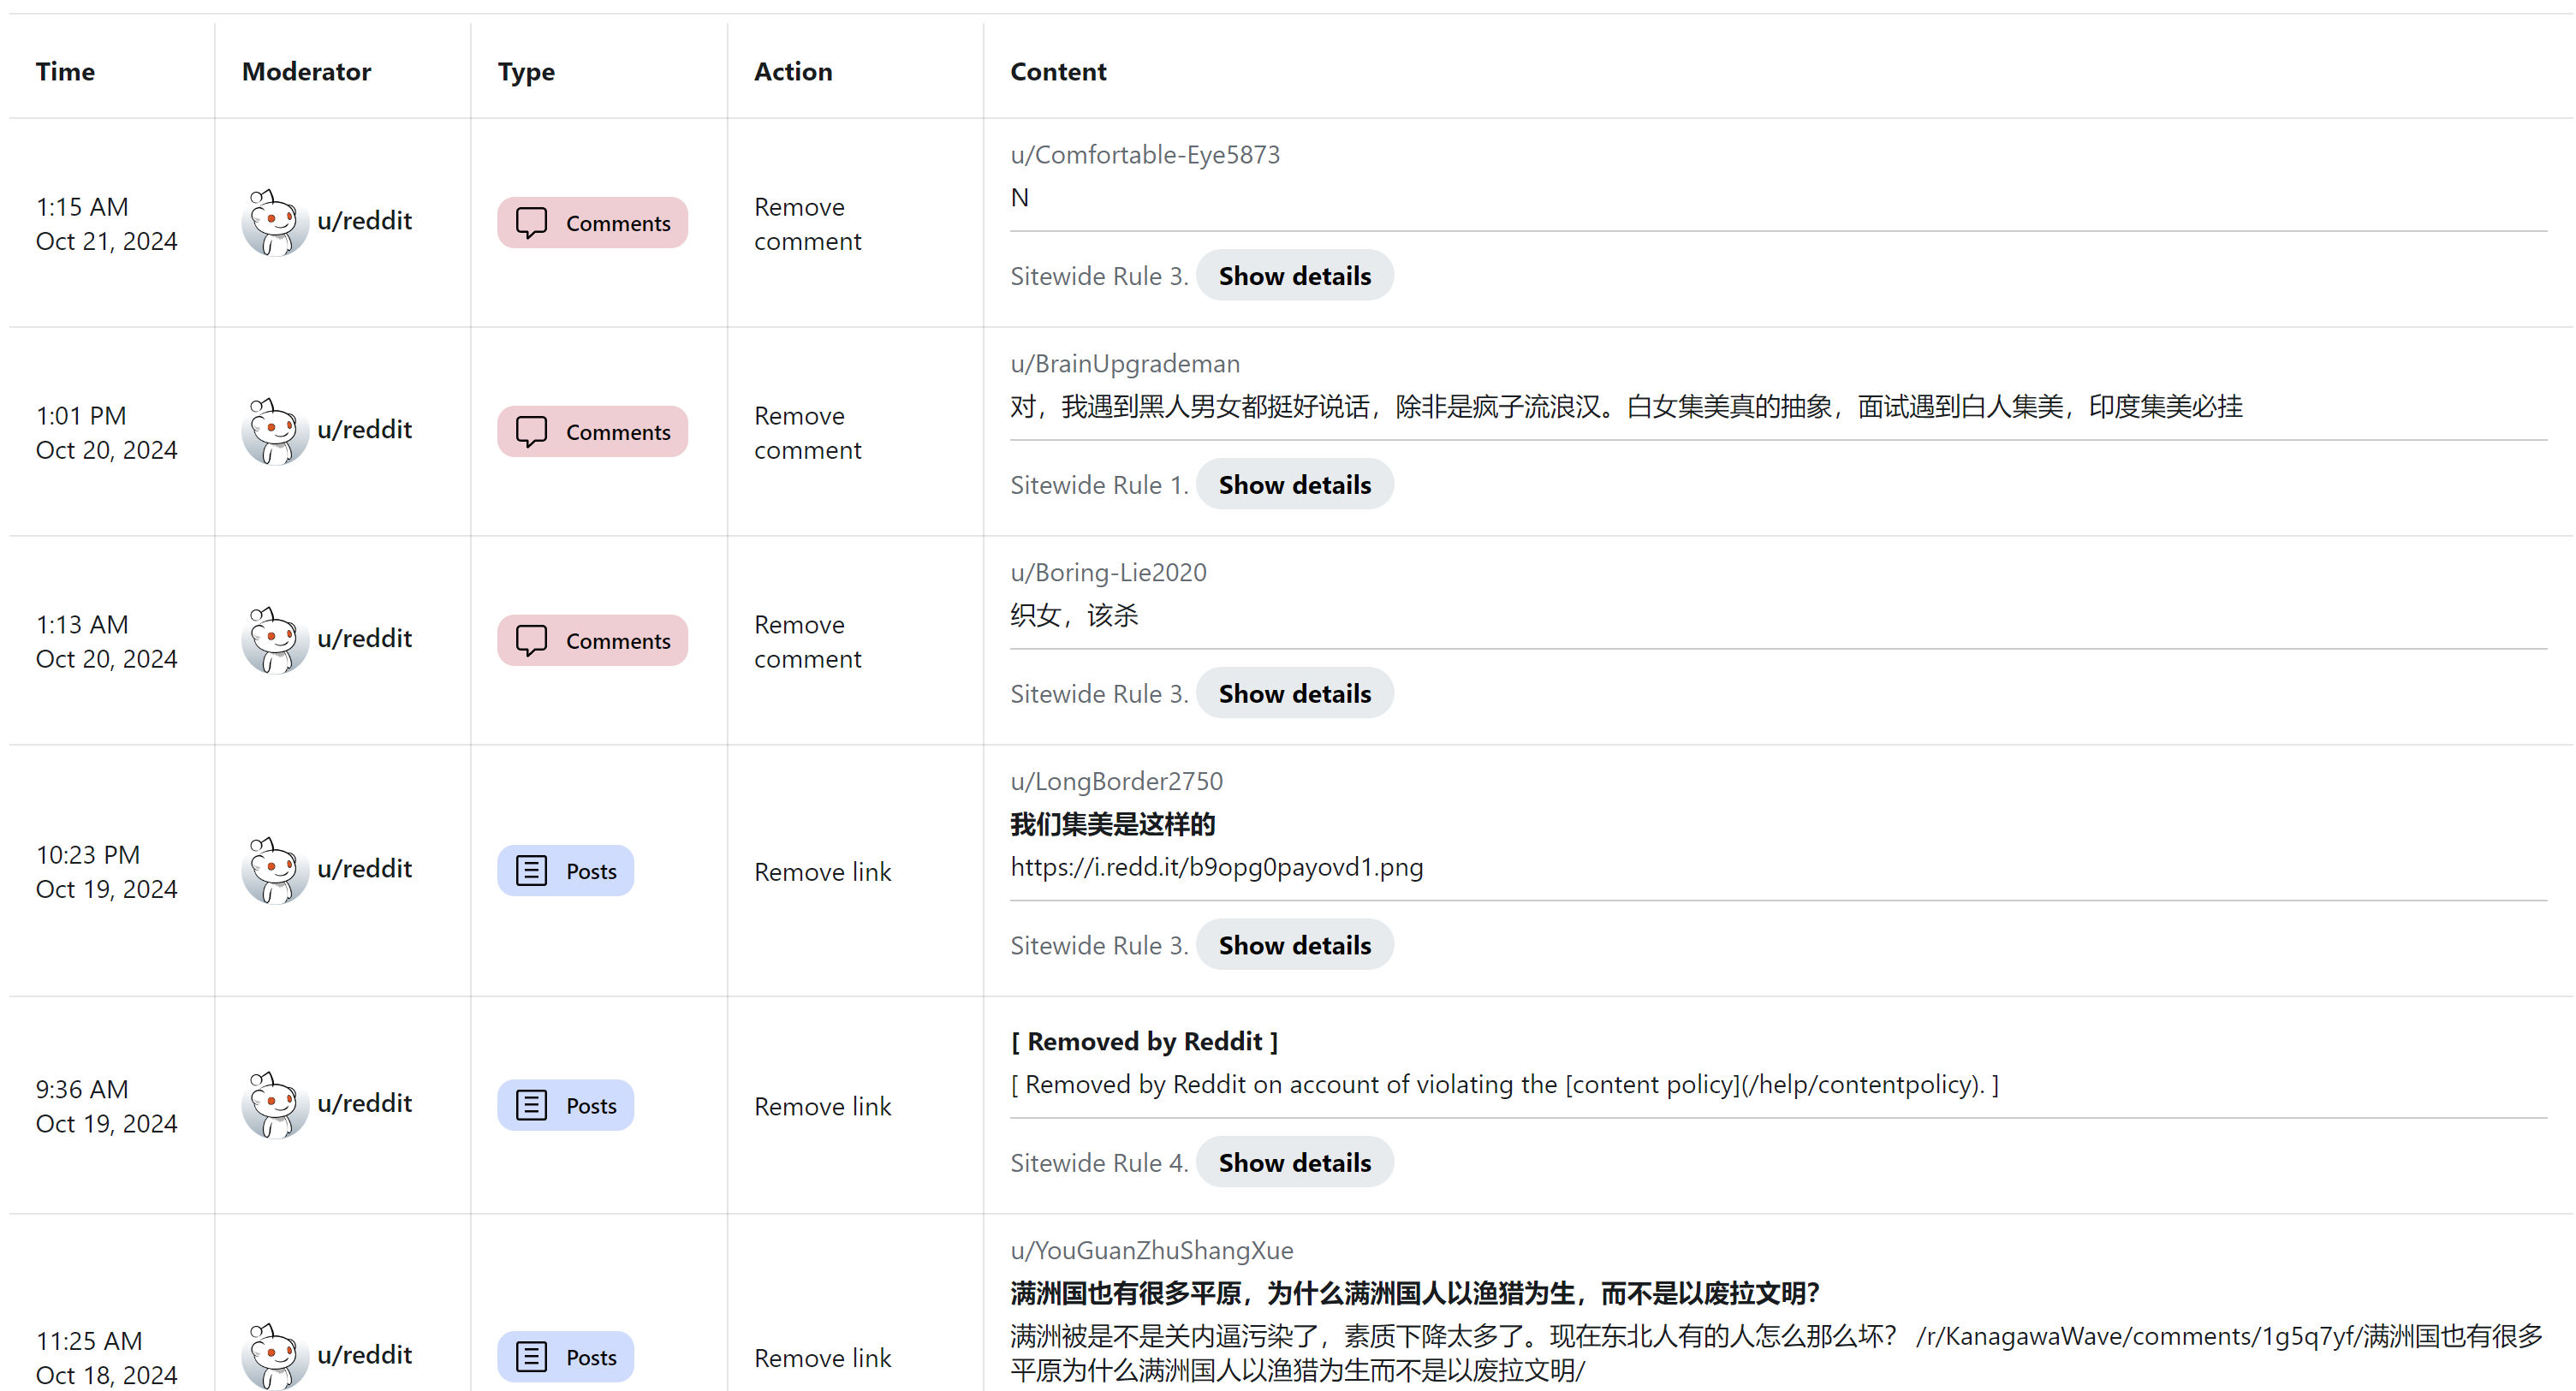Image resolution: width=2576 pixels, height=1391 pixels.
Task: Click u/reddit moderator name in 1:15 AM row
Action: pos(365,221)
